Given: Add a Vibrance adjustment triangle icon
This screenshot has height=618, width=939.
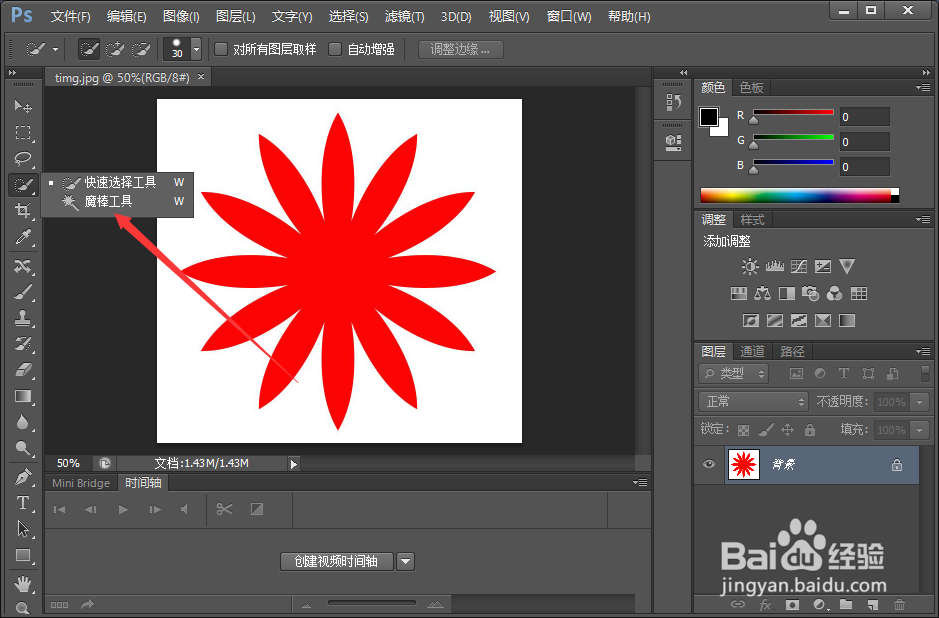Looking at the screenshot, I should 847,266.
